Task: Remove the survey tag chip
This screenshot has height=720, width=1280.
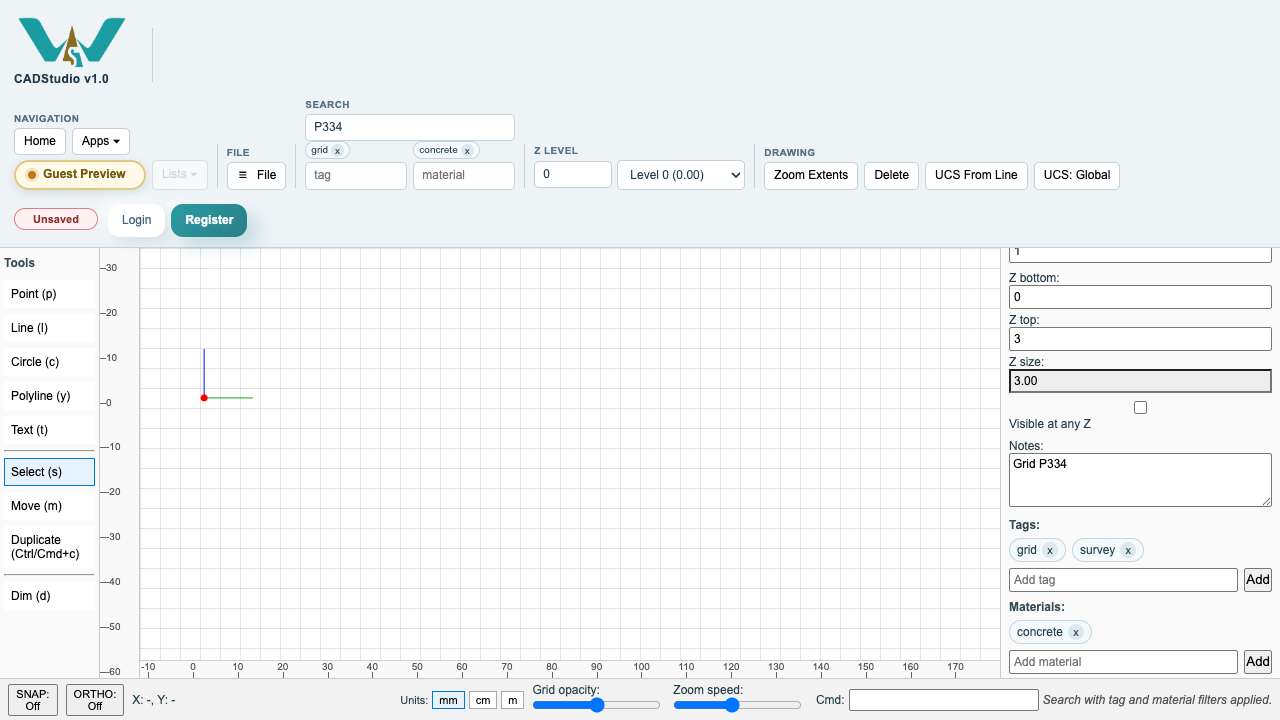Action: pos(1127,550)
